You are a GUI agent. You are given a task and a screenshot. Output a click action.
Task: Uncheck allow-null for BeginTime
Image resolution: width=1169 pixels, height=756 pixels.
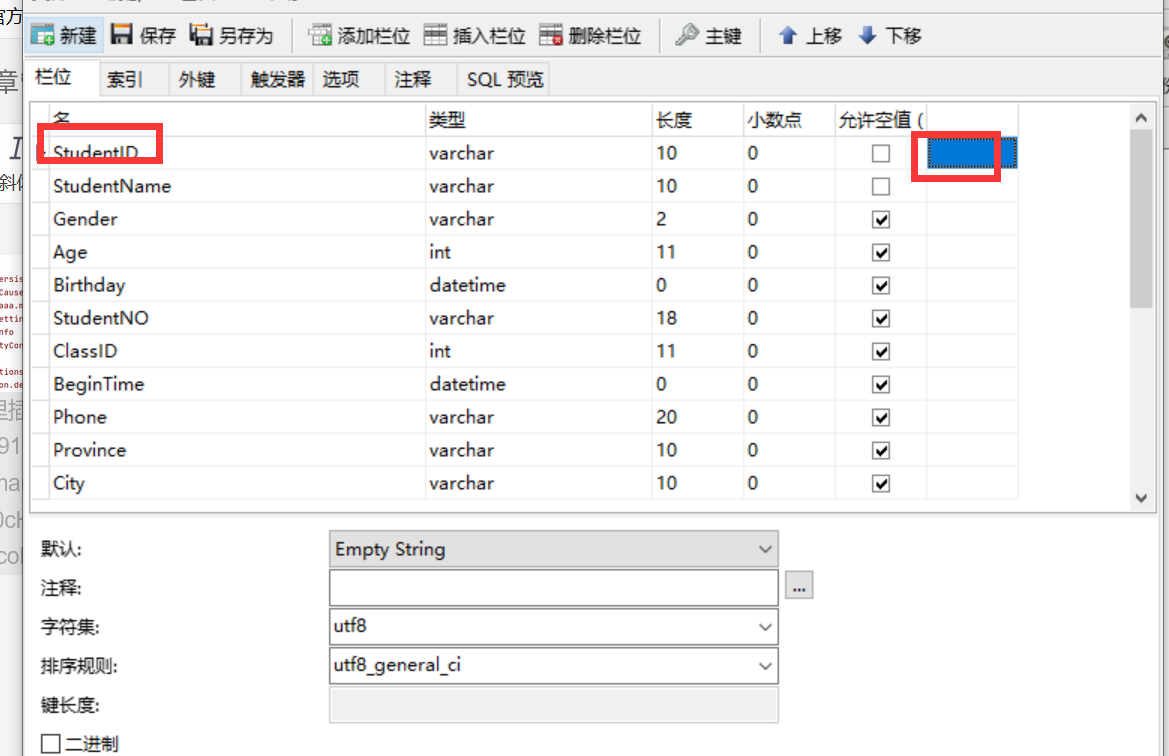point(880,384)
